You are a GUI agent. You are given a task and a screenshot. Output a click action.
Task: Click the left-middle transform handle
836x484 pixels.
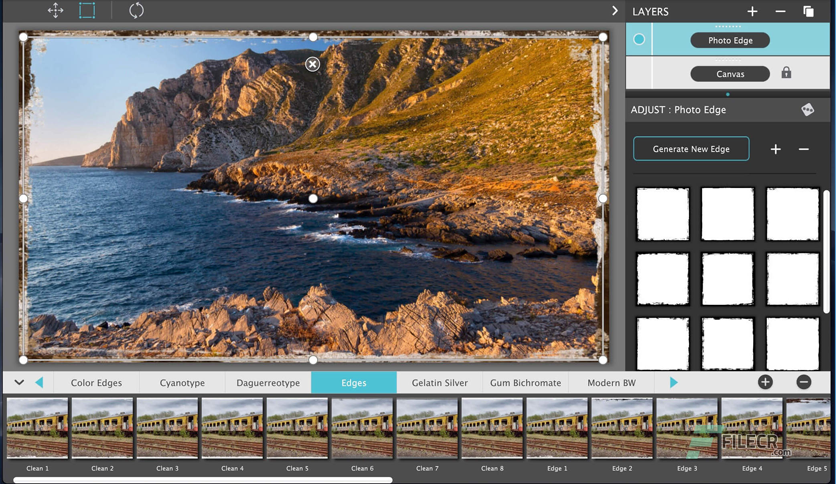(x=23, y=198)
